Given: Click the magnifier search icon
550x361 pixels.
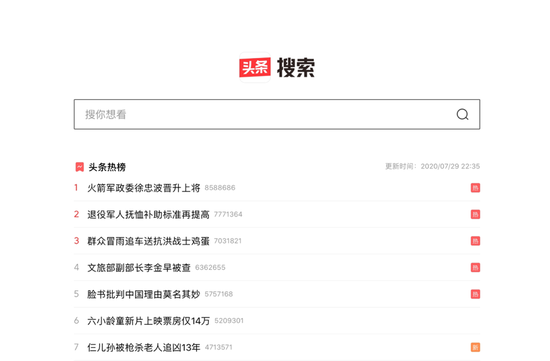Looking at the screenshot, I should tap(462, 114).
